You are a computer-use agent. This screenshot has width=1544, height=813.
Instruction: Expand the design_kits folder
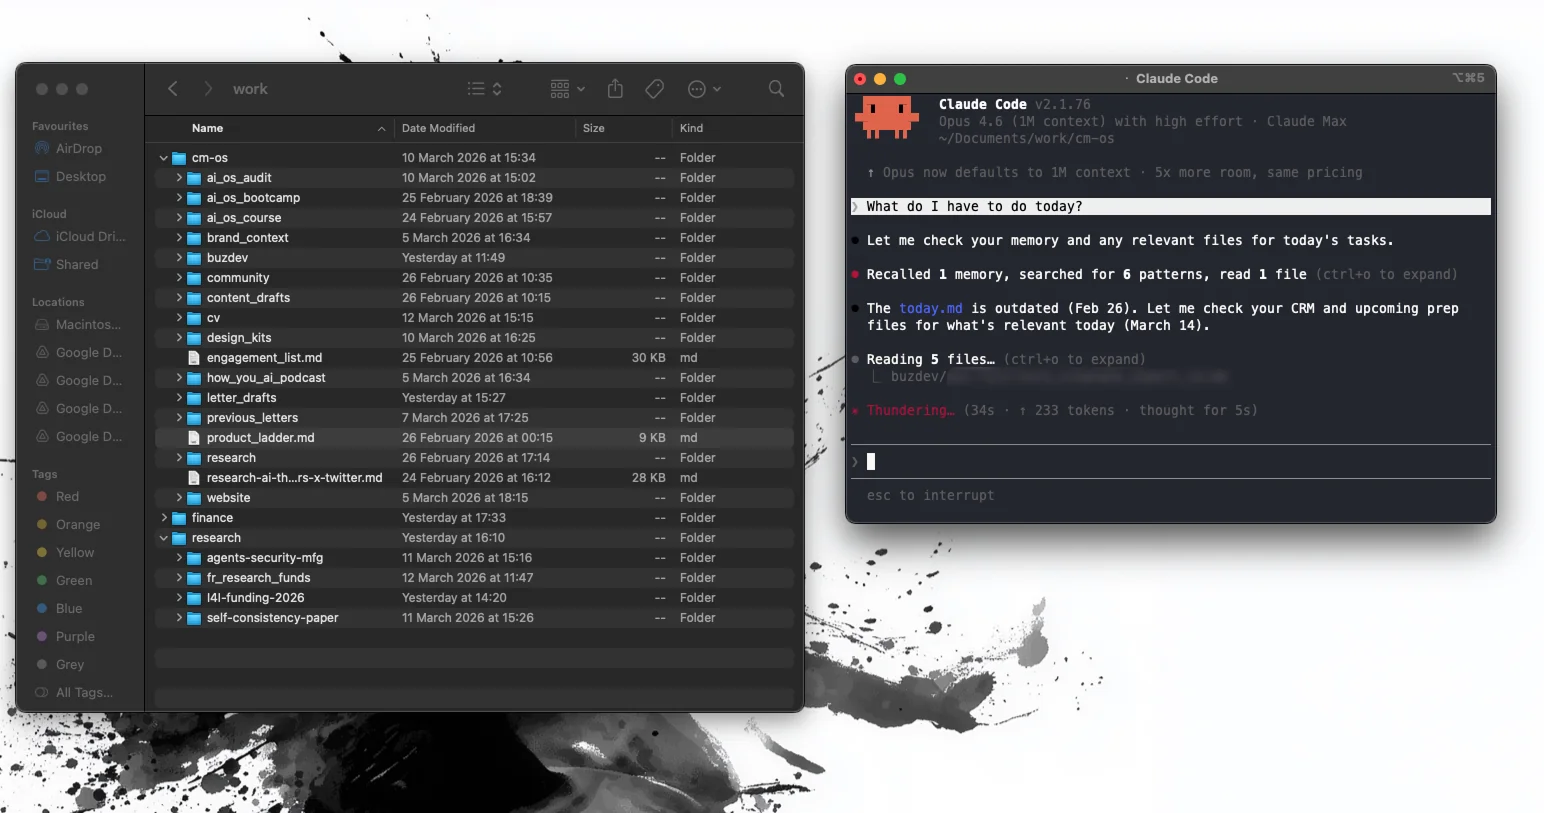[x=179, y=338]
